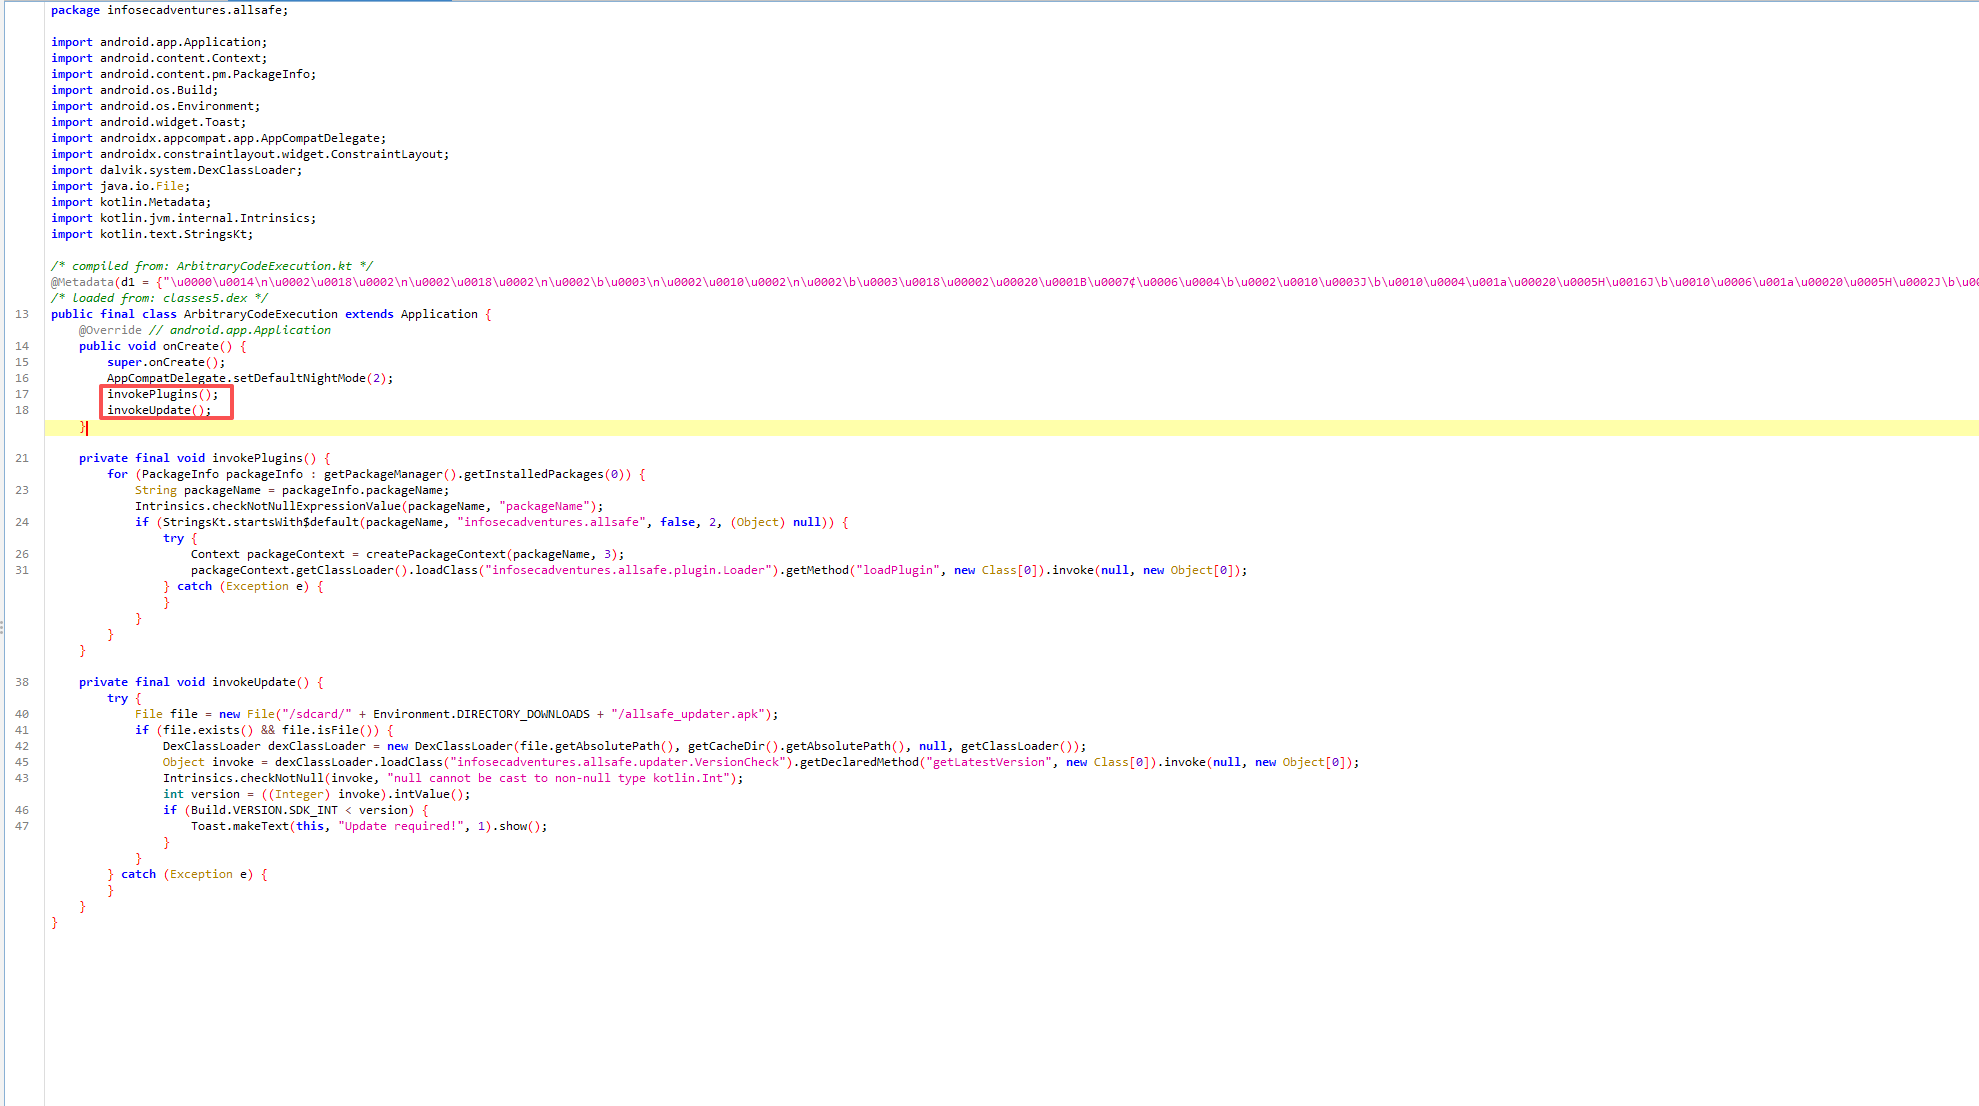Click line number 47 in the gutter
1979x1106 pixels.
(22, 826)
